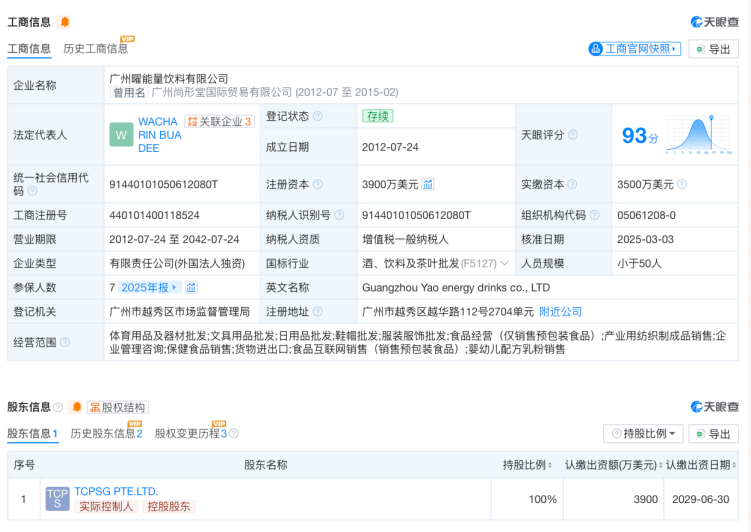This screenshot has width=751, height=532.
Task: Click help icon beside 注册地址
Action: 318,312
